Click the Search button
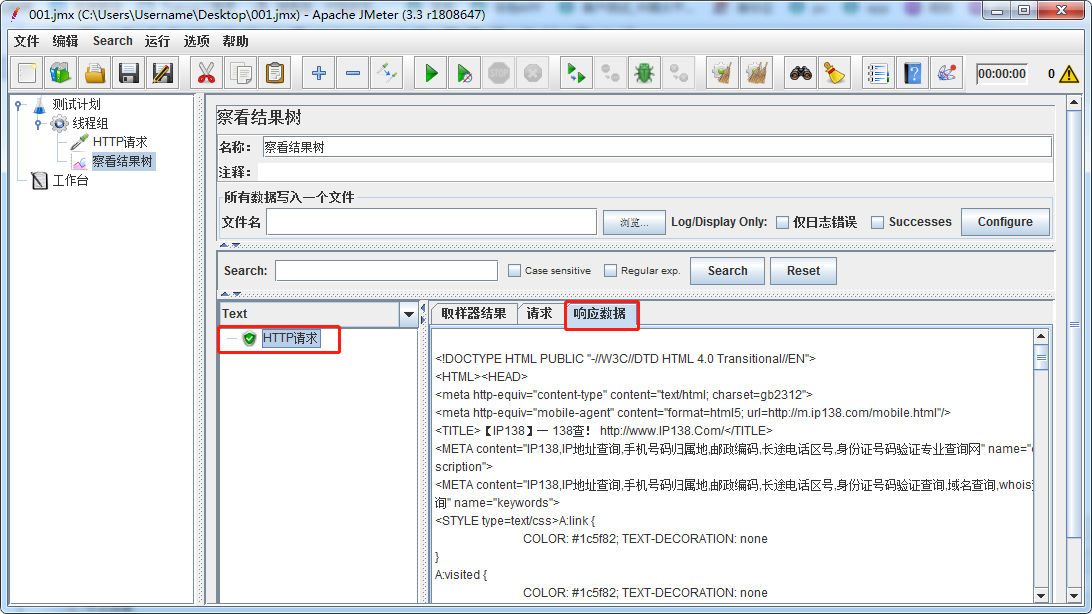Image resolution: width=1092 pixels, height=614 pixels. pyautogui.click(x=727, y=271)
